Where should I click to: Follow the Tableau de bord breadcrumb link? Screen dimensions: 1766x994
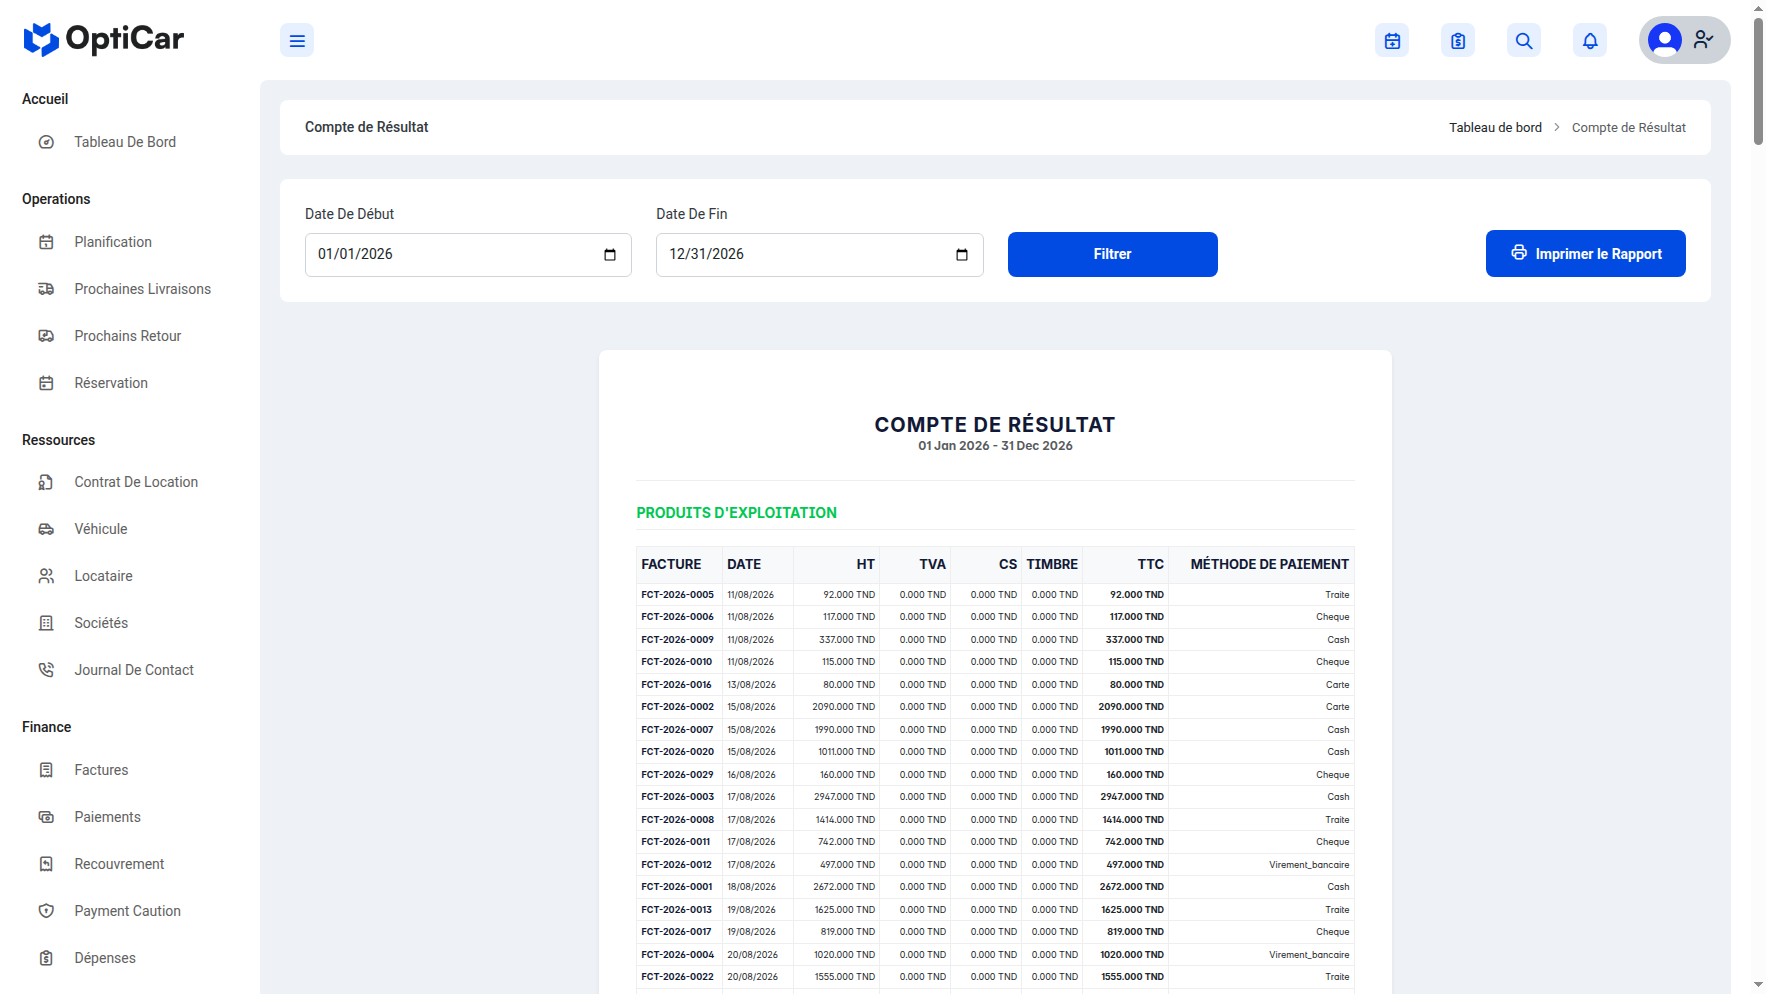(1495, 128)
